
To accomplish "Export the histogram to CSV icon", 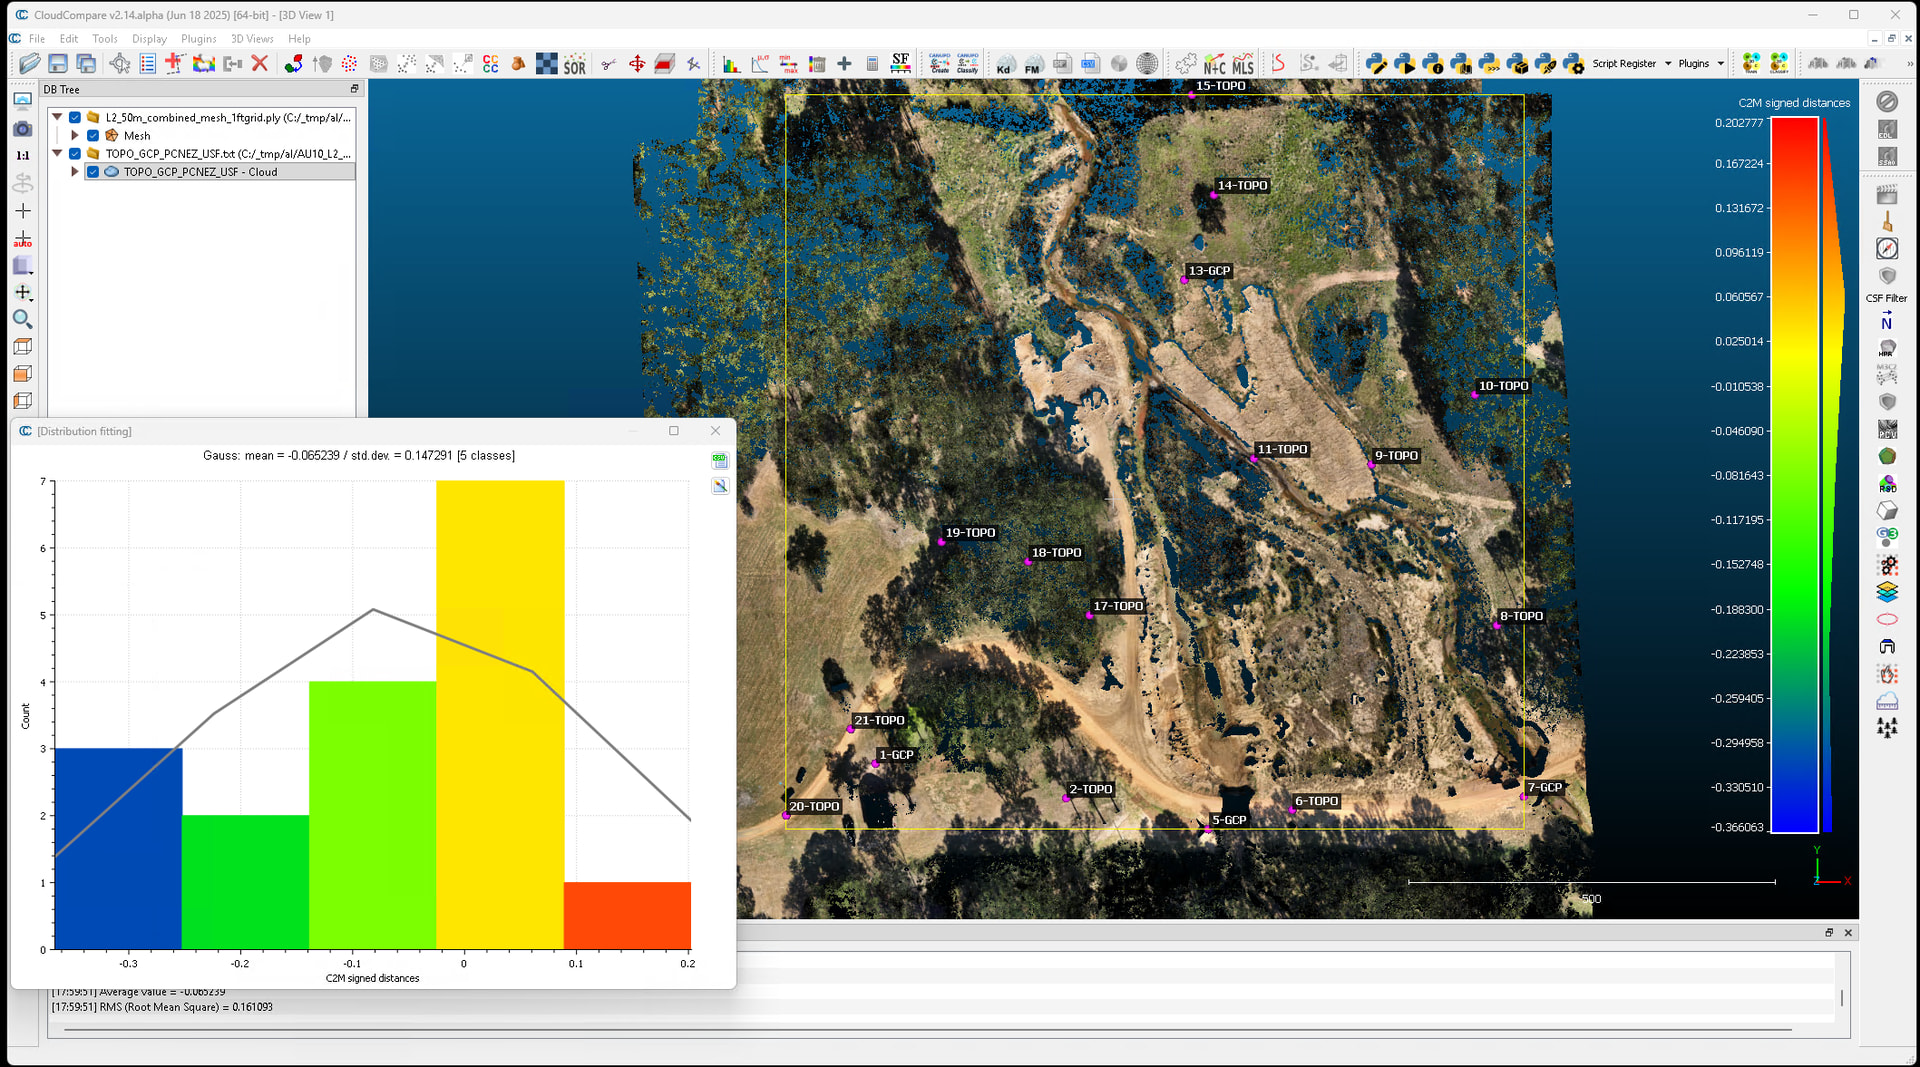I will [720, 461].
